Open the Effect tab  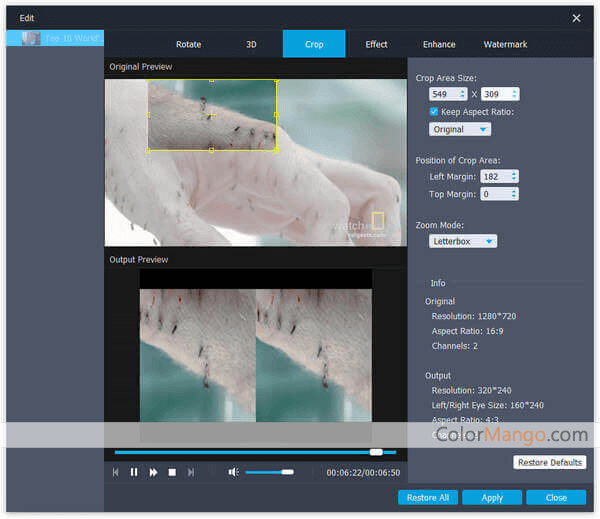point(377,44)
